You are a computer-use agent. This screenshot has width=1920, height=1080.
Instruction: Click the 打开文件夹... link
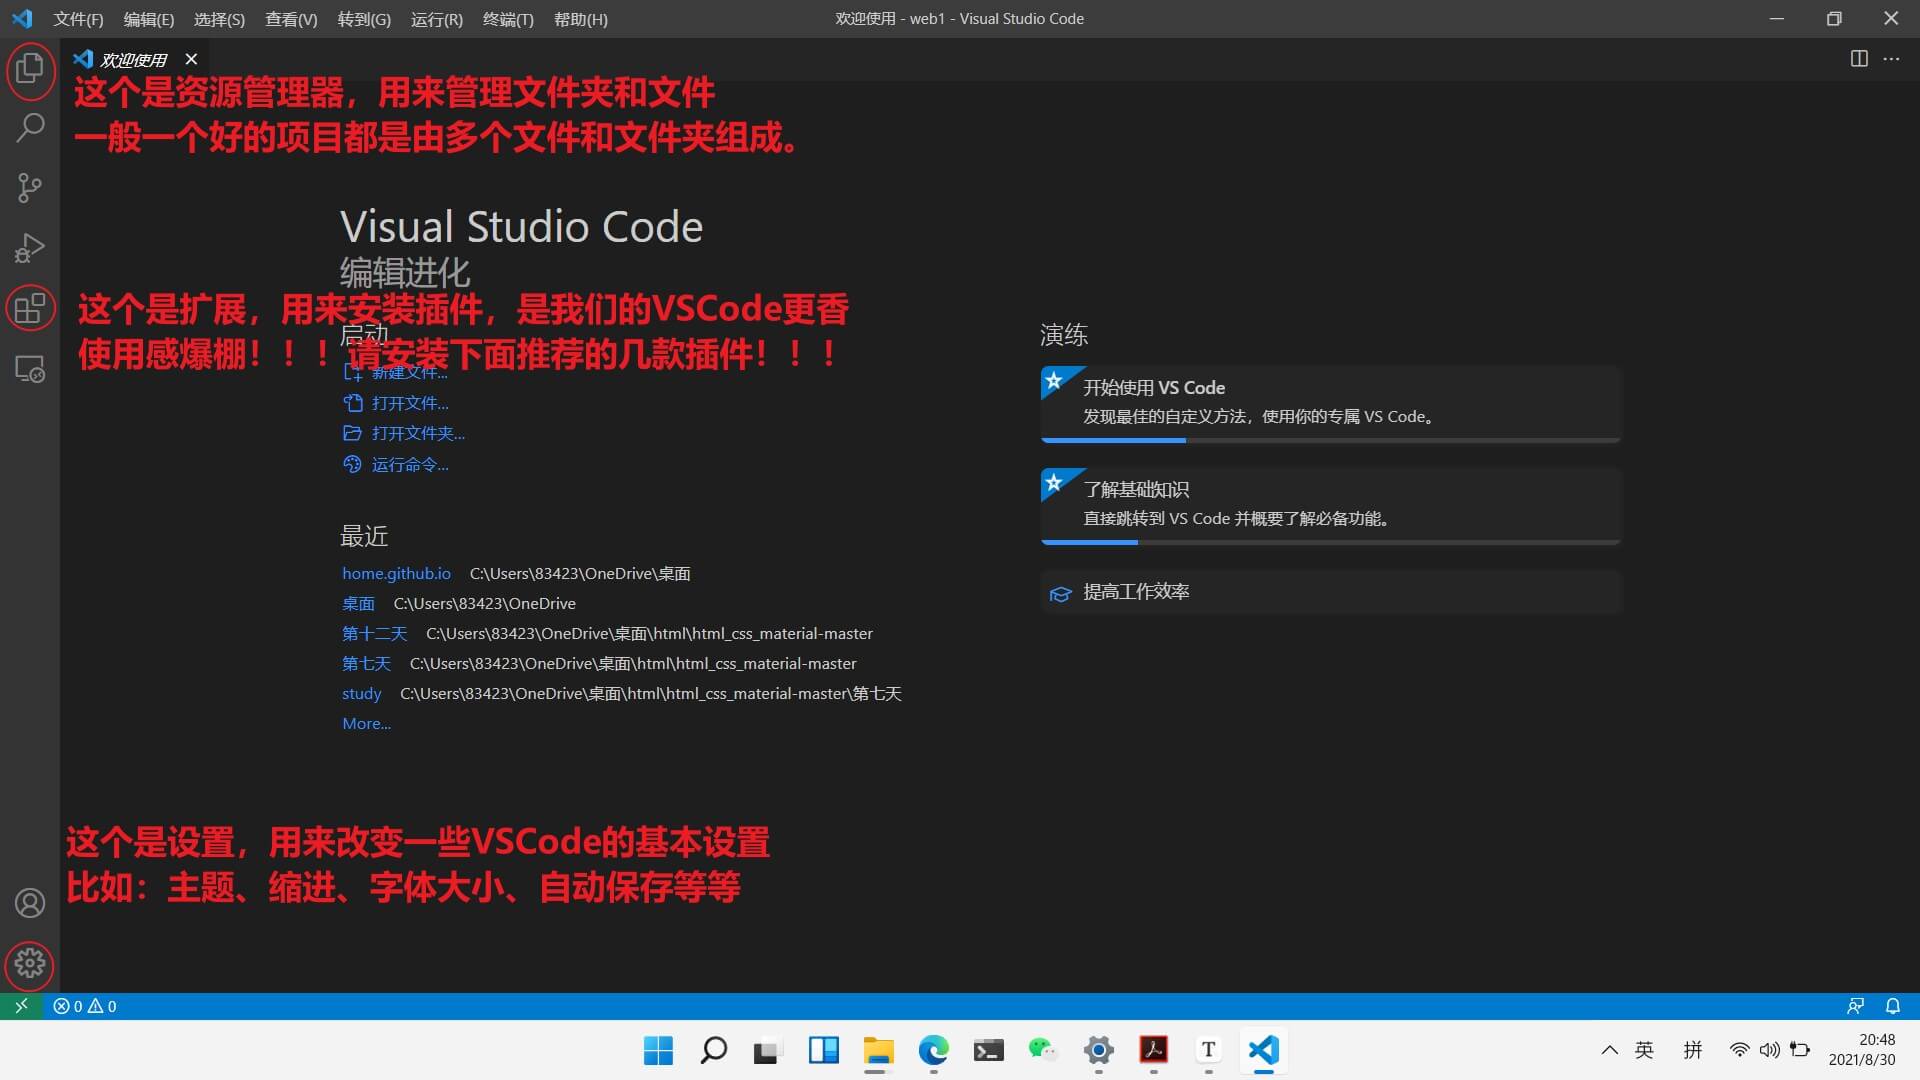tap(404, 433)
